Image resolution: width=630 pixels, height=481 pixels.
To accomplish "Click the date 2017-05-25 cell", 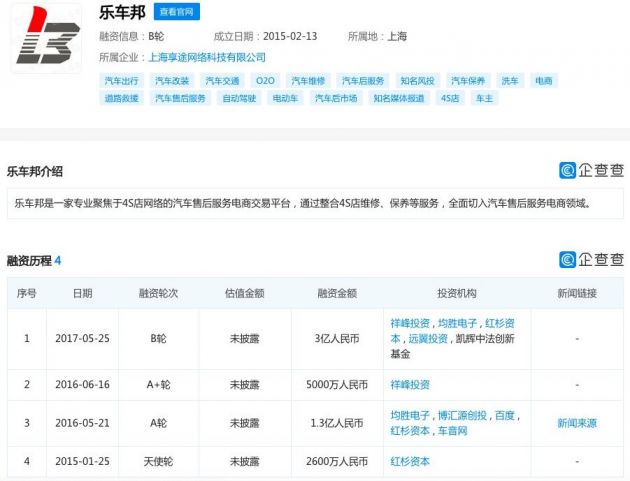I will pyautogui.click(x=82, y=339).
